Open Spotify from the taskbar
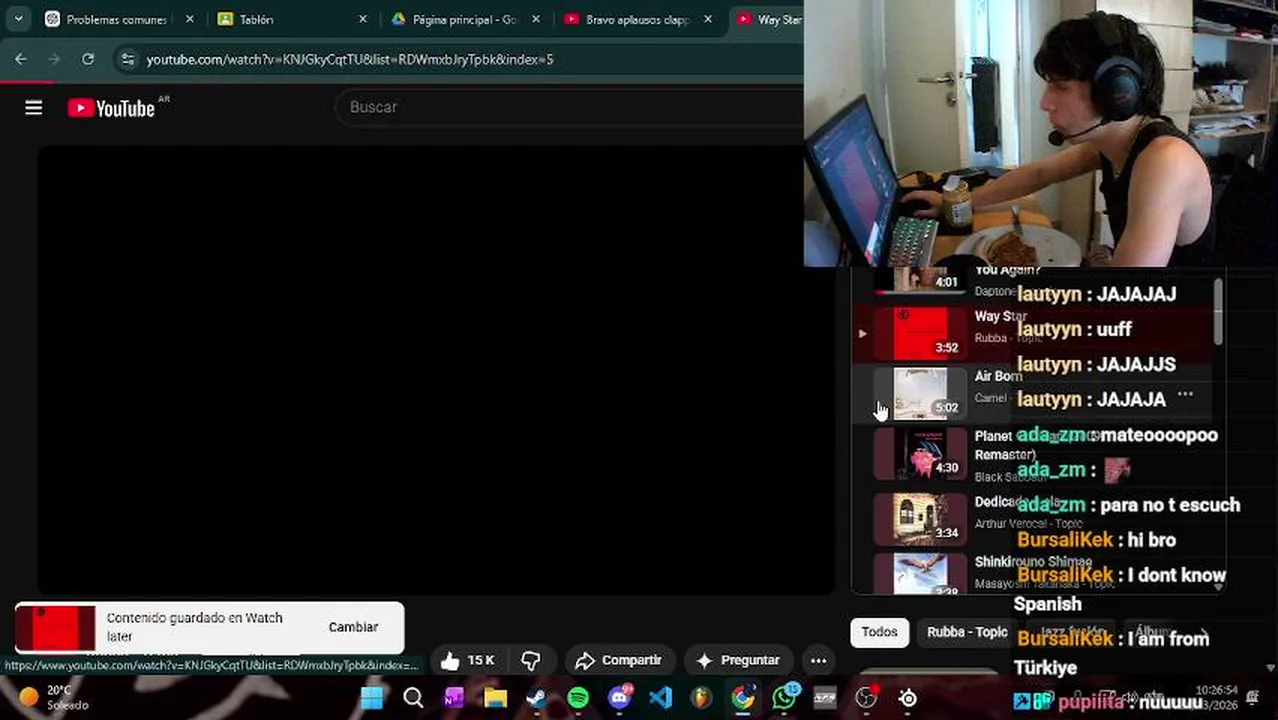 [x=578, y=697]
